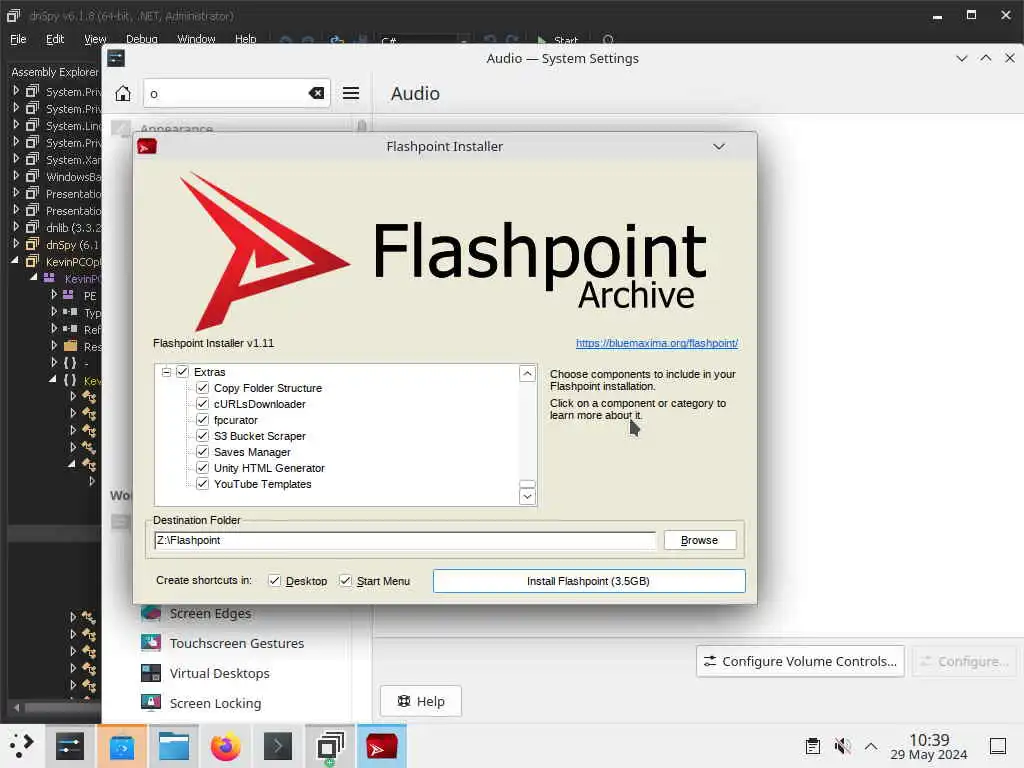Expand the System.Xaml assembly node
The height and width of the screenshot is (768, 1024).
[16, 159]
